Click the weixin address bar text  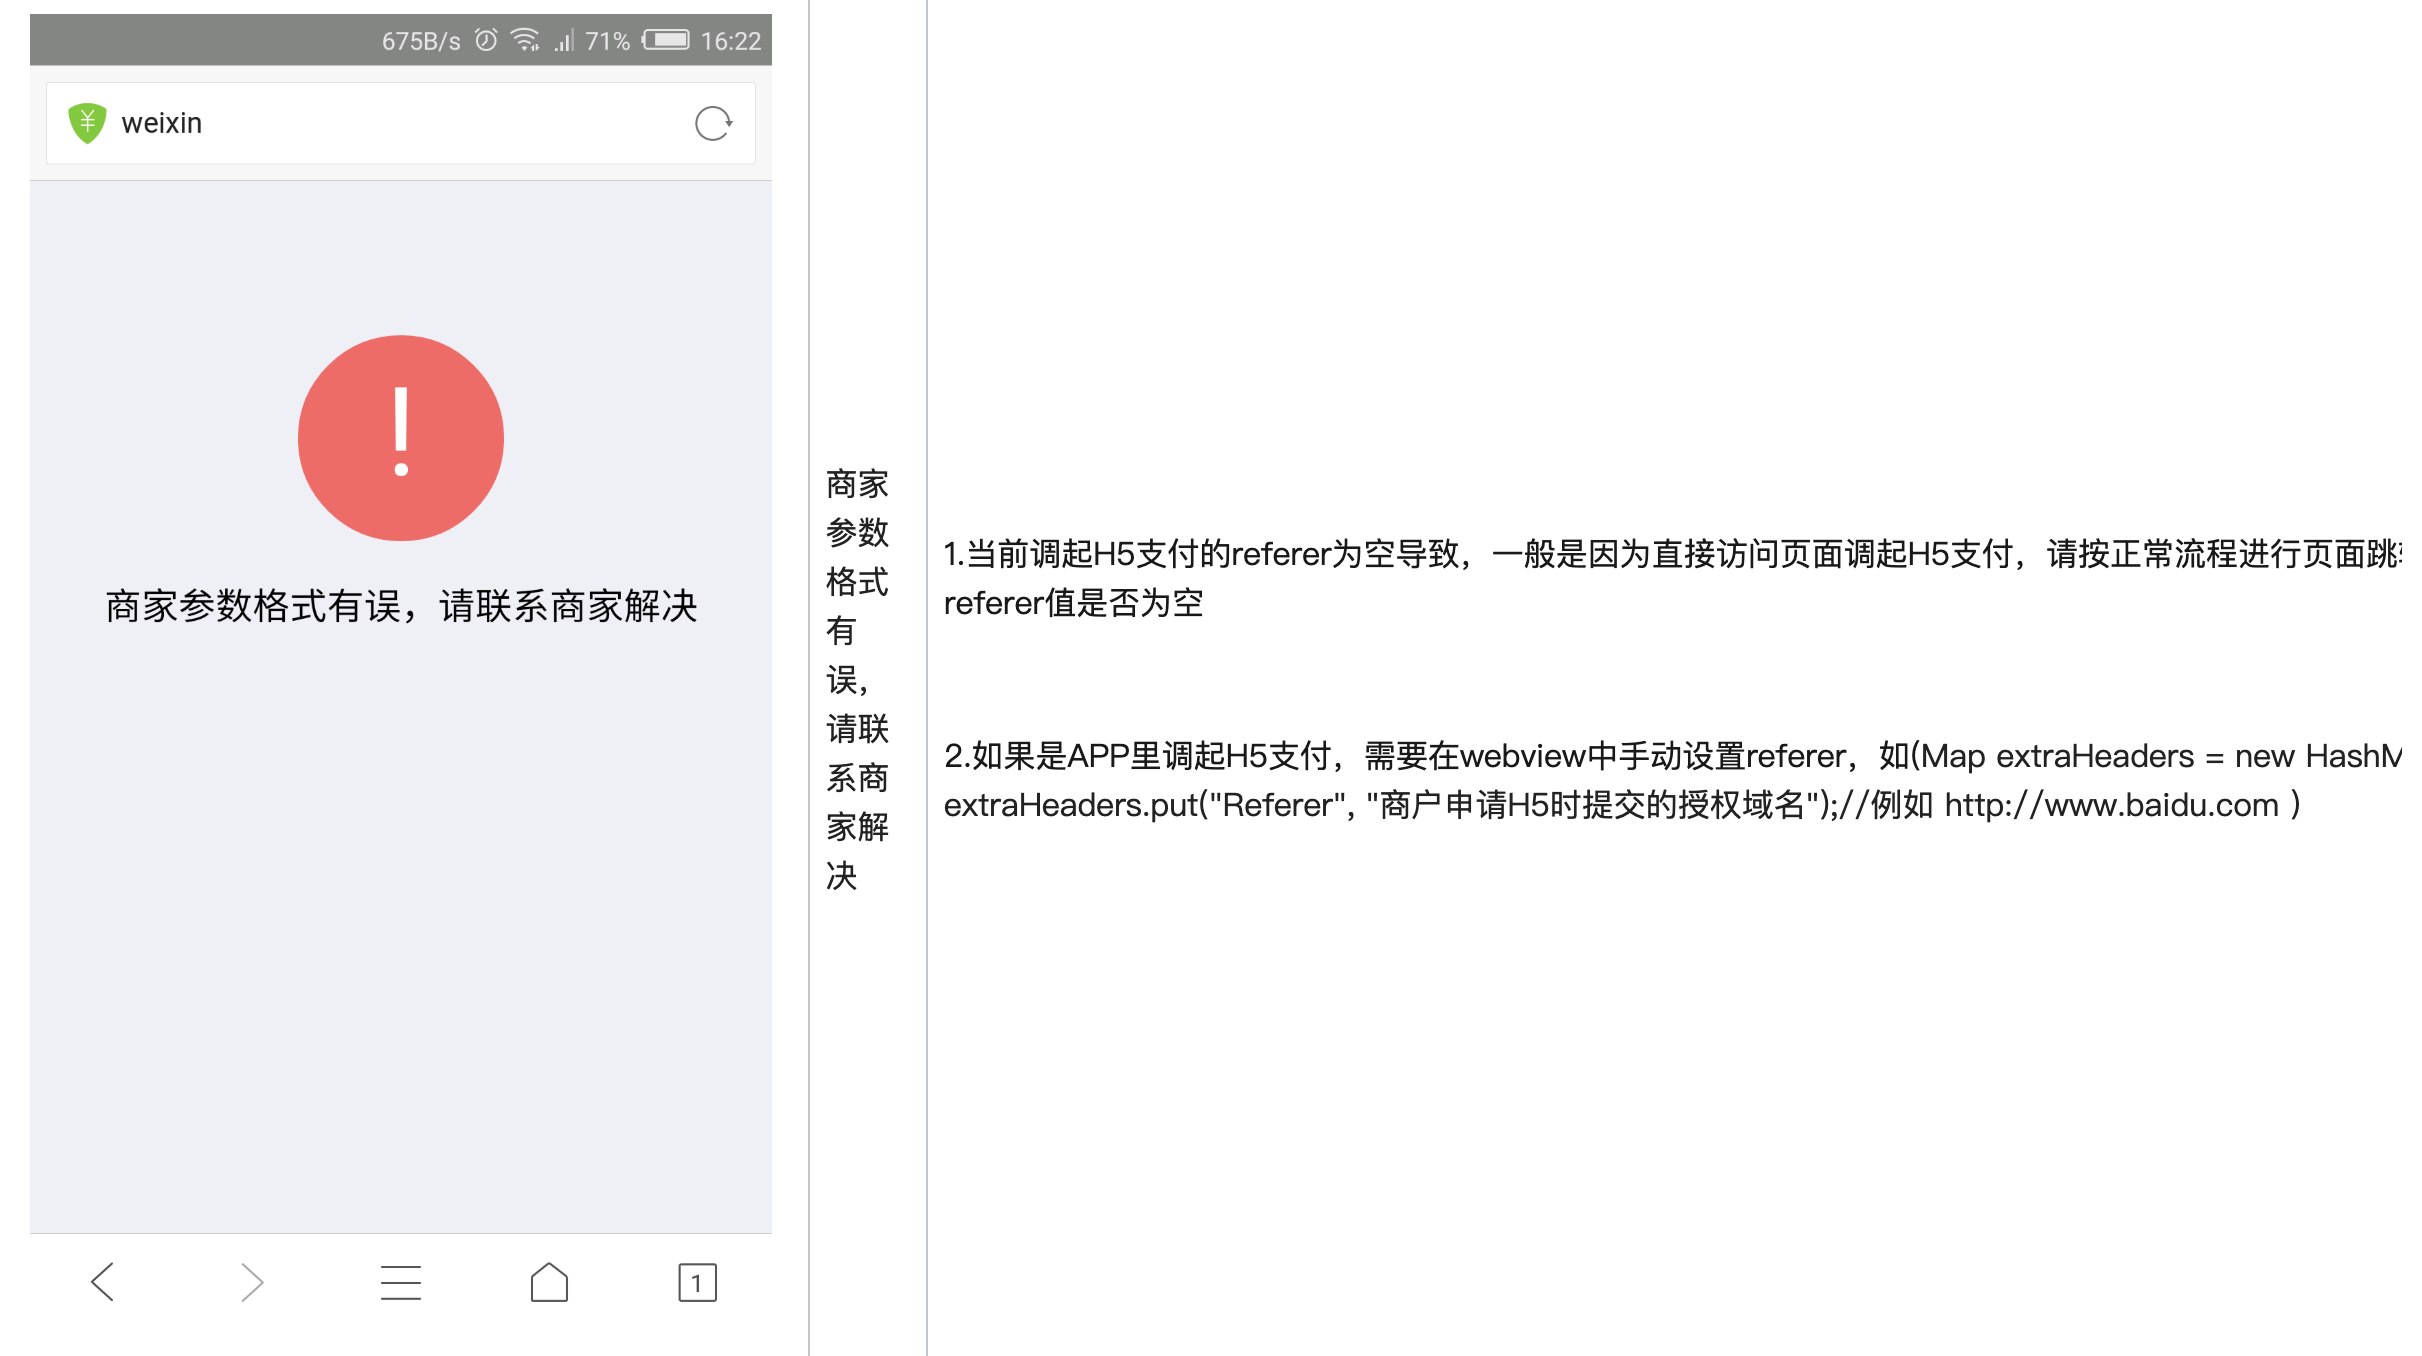click(162, 123)
